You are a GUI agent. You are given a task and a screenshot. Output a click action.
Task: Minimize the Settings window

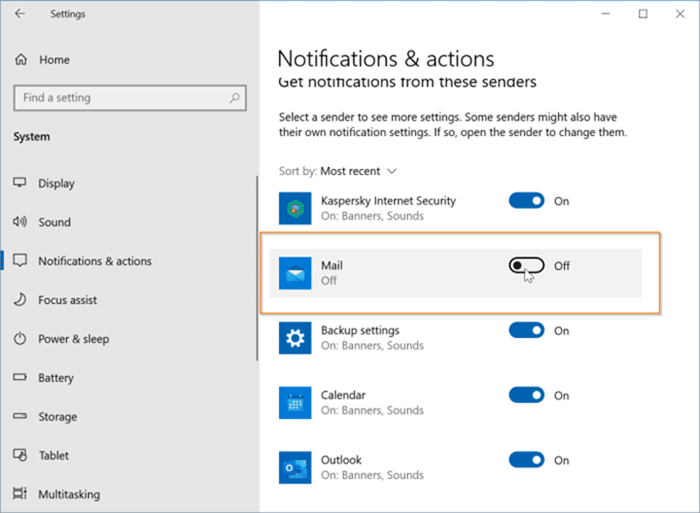click(606, 14)
